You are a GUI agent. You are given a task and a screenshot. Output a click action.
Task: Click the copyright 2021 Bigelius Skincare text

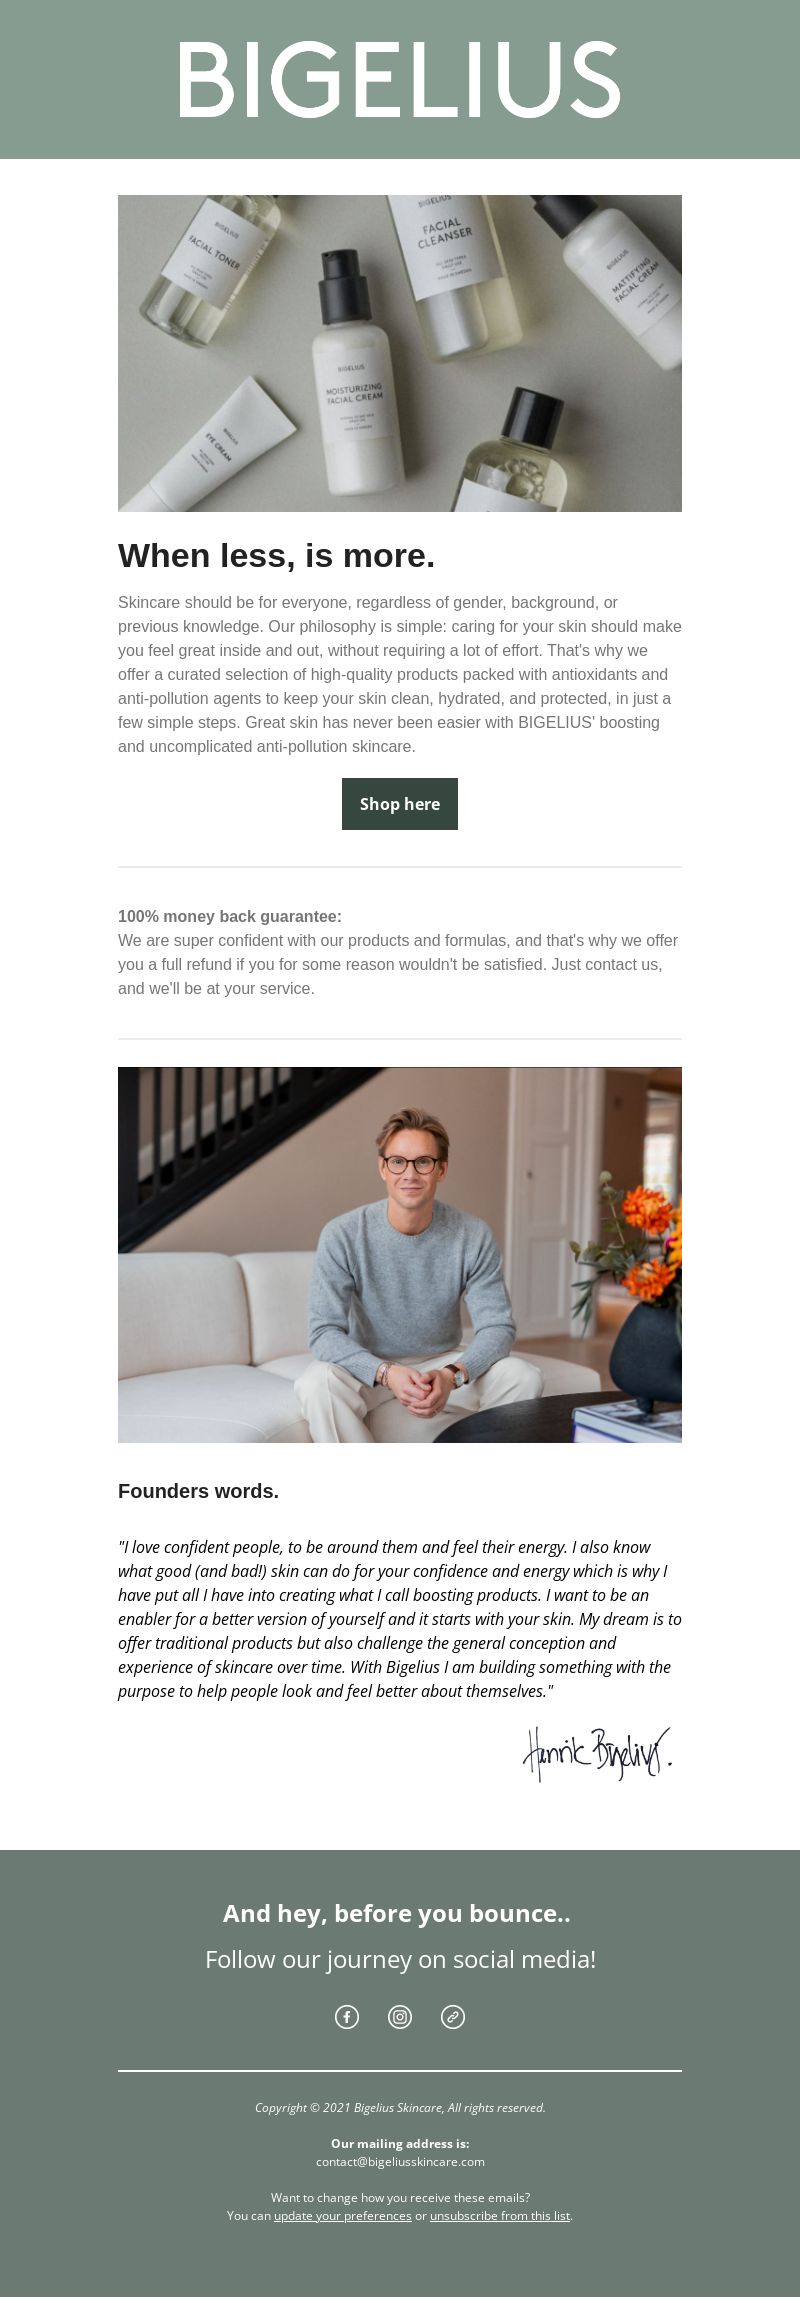pos(400,2107)
